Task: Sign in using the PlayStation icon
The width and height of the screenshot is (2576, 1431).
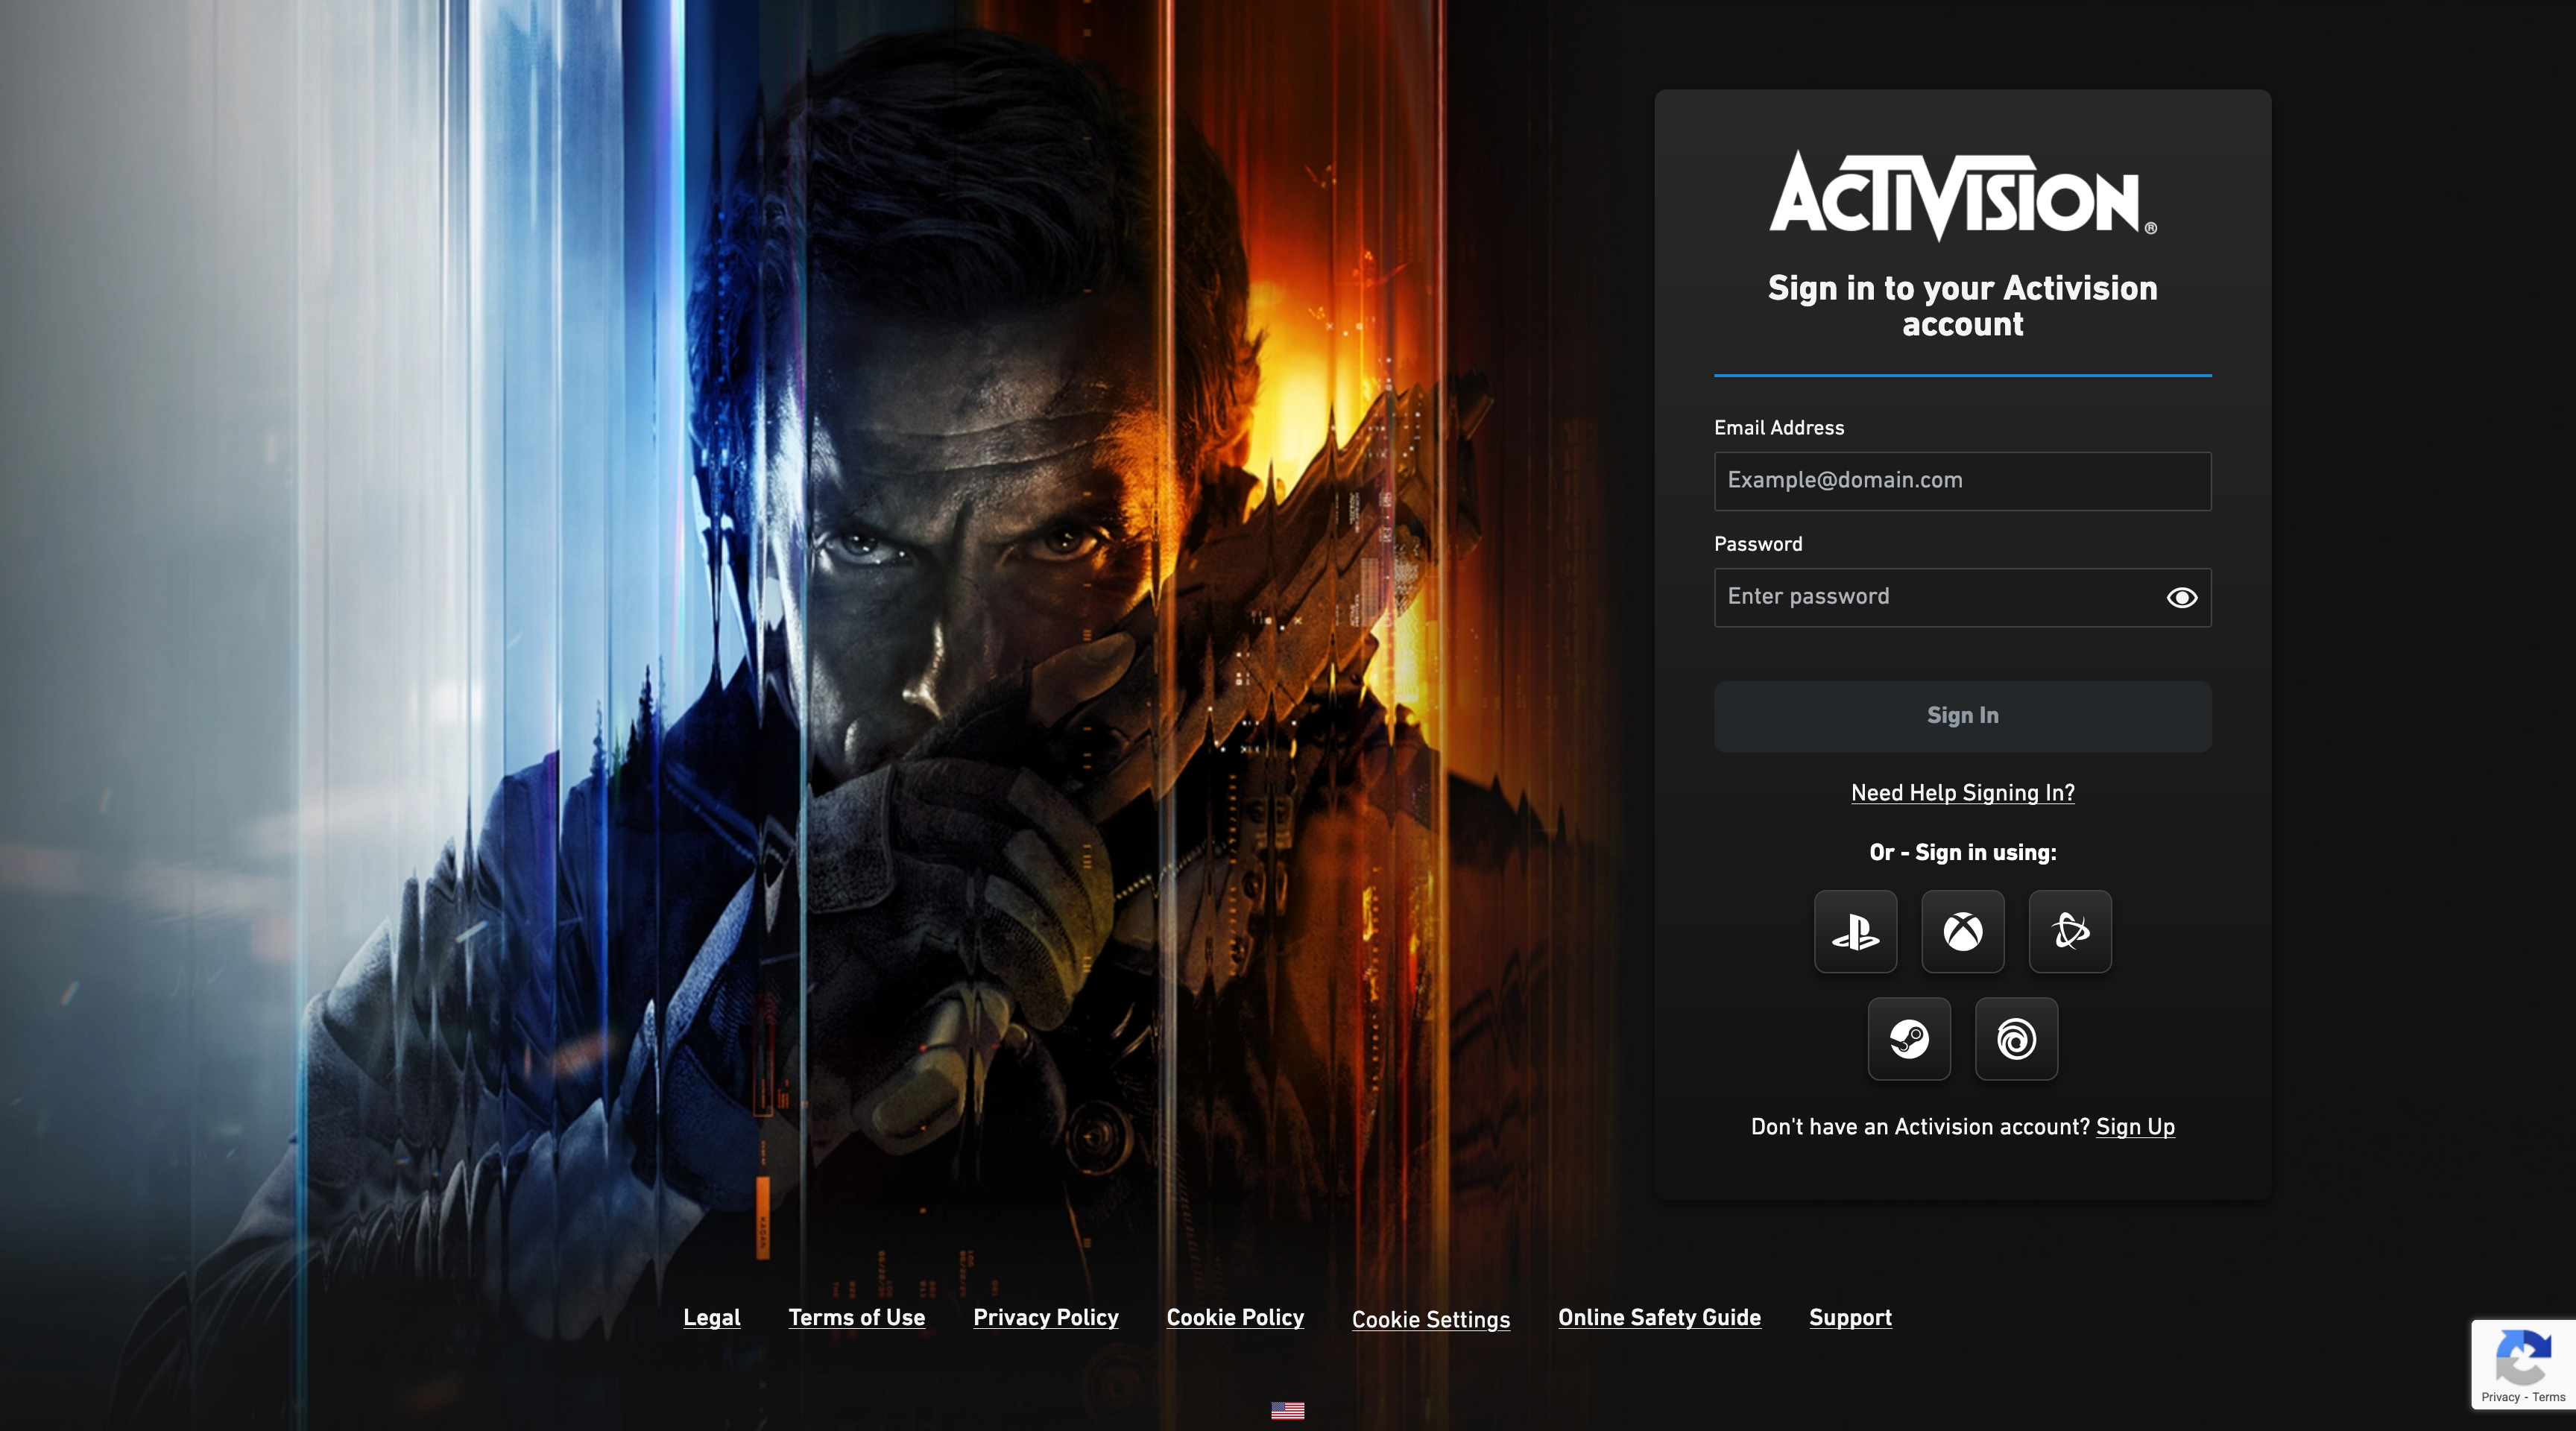Action: pyautogui.click(x=1855, y=932)
